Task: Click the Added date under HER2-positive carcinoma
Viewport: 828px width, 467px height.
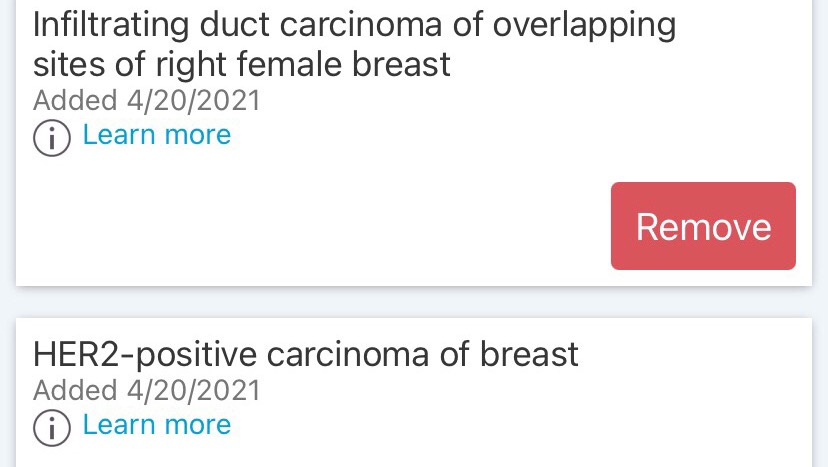Action: coord(146,390)
